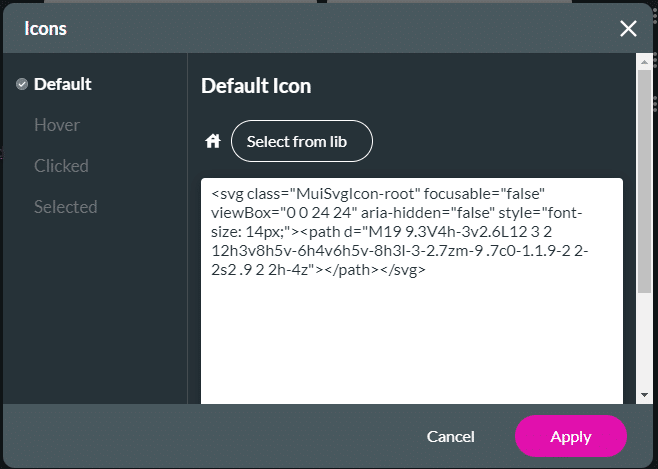The image size is (658, 469).
Task: Cancel the icon changes
Action: click(450, 436)
